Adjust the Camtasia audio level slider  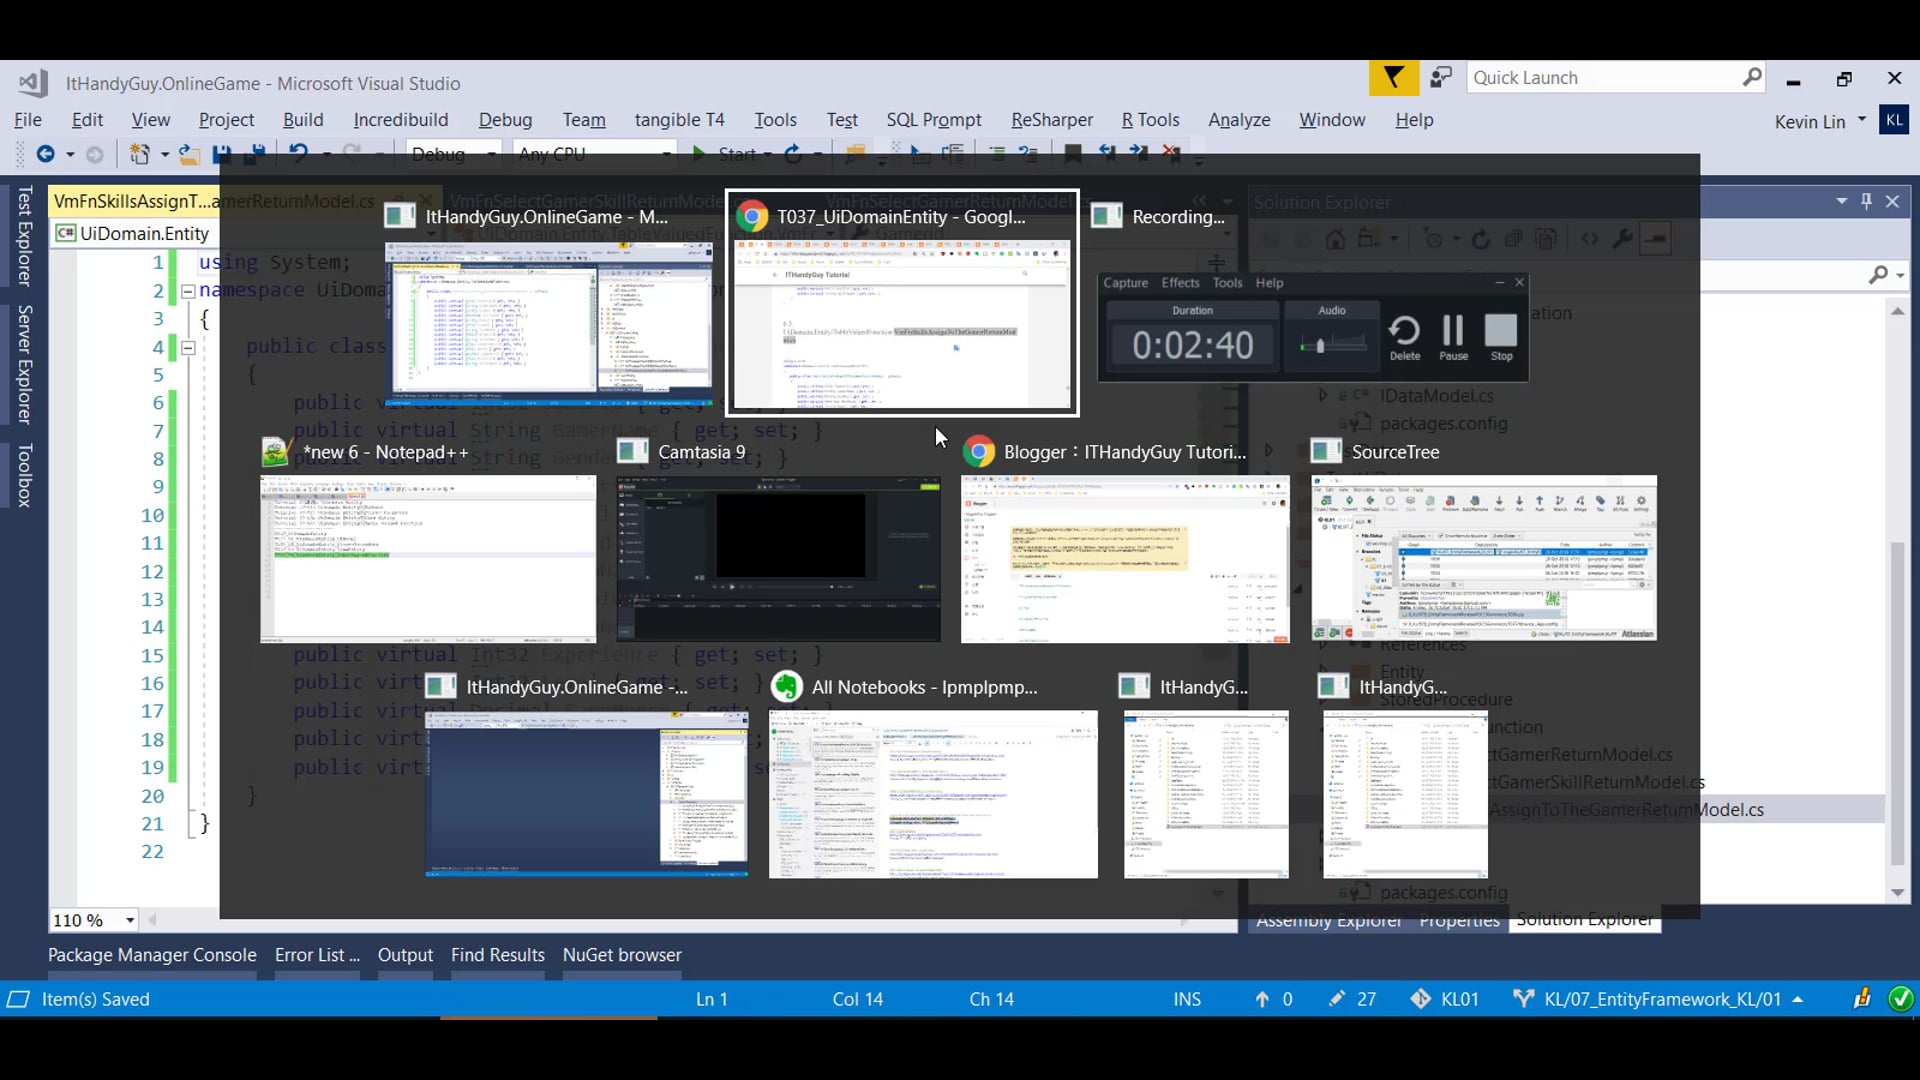pyautogui.click(x=1320, y=346)
